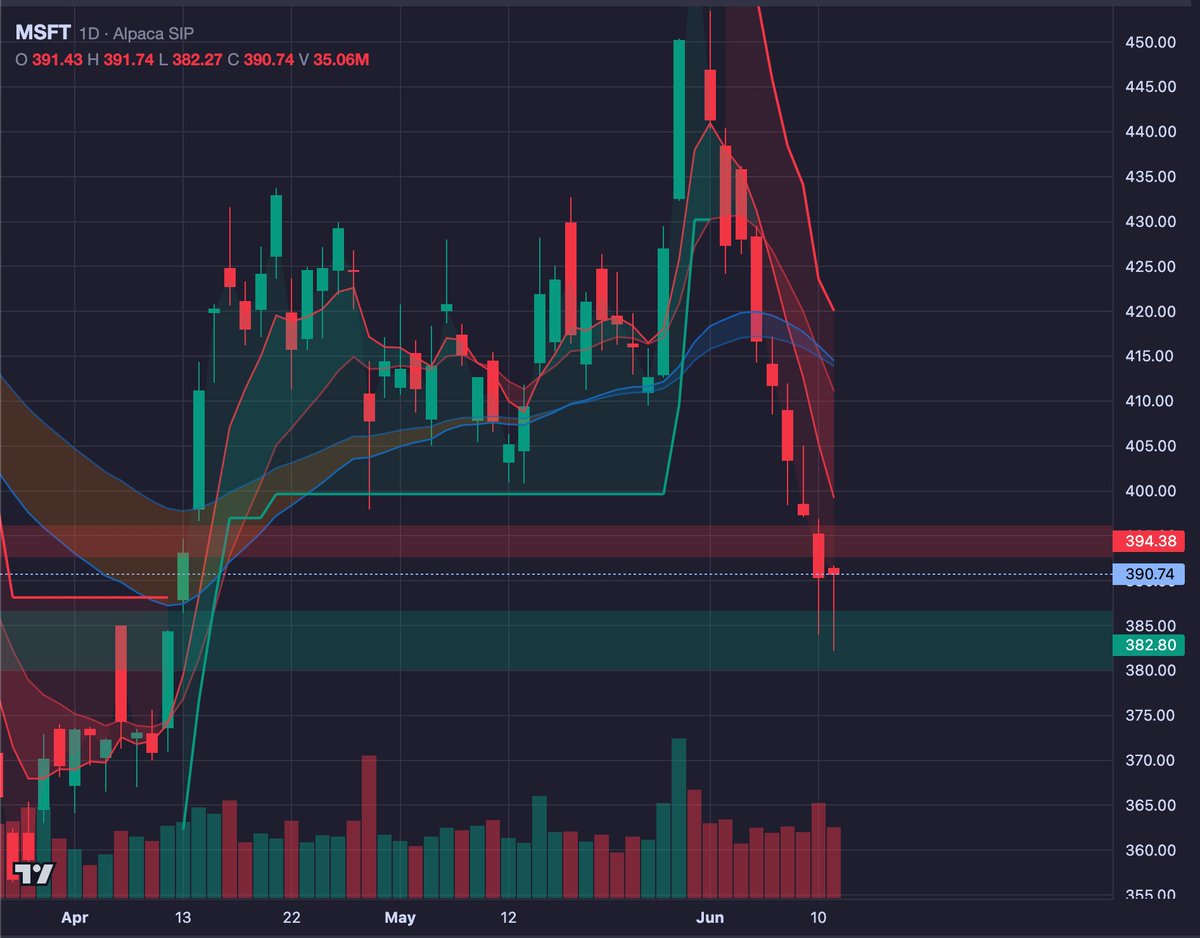Click the 400.00 price axis label

coord(1149,491)
